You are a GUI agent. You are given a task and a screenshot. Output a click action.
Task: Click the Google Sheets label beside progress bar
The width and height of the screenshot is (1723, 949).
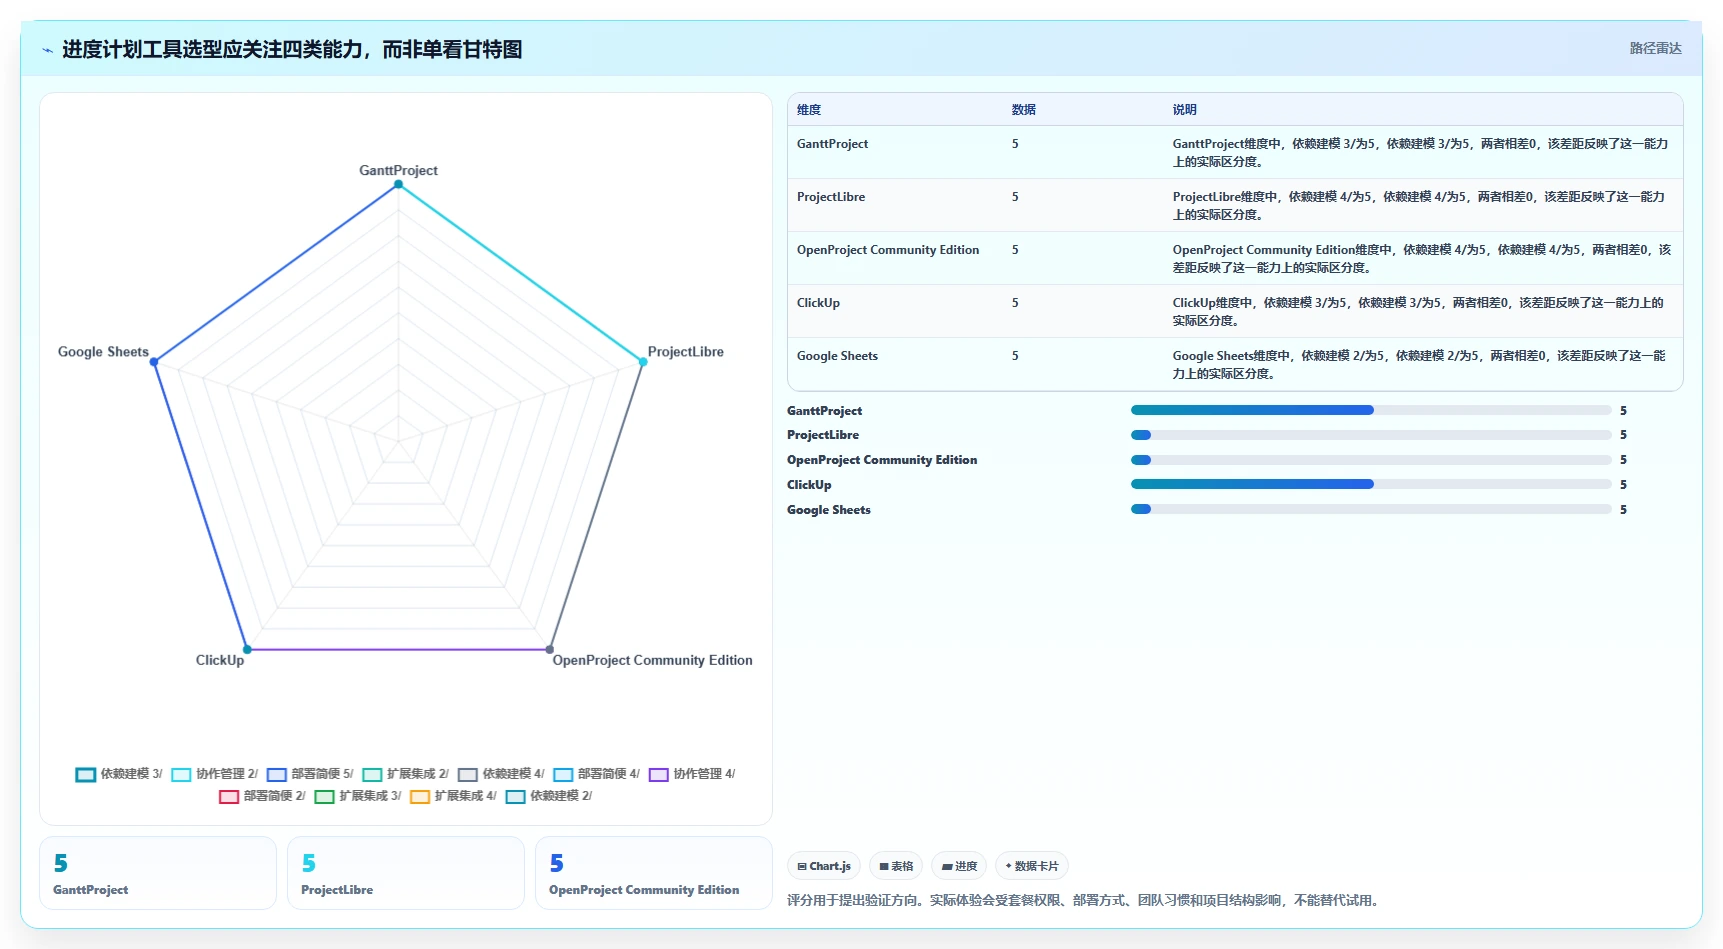tap(829, 510)
